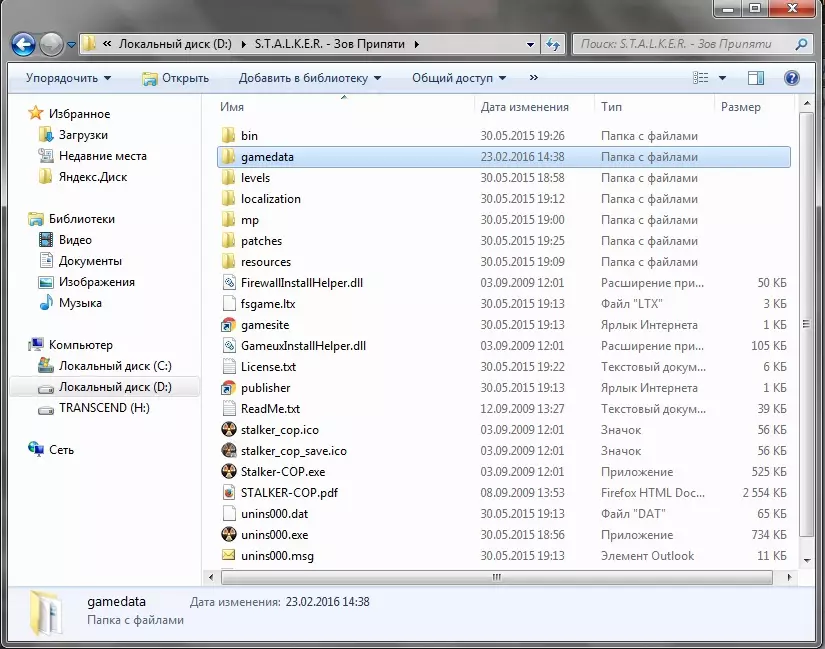This screenshot has width=825, height=649.
Task: Show hidden toolbar commands via double chevron
Action: 534,78
